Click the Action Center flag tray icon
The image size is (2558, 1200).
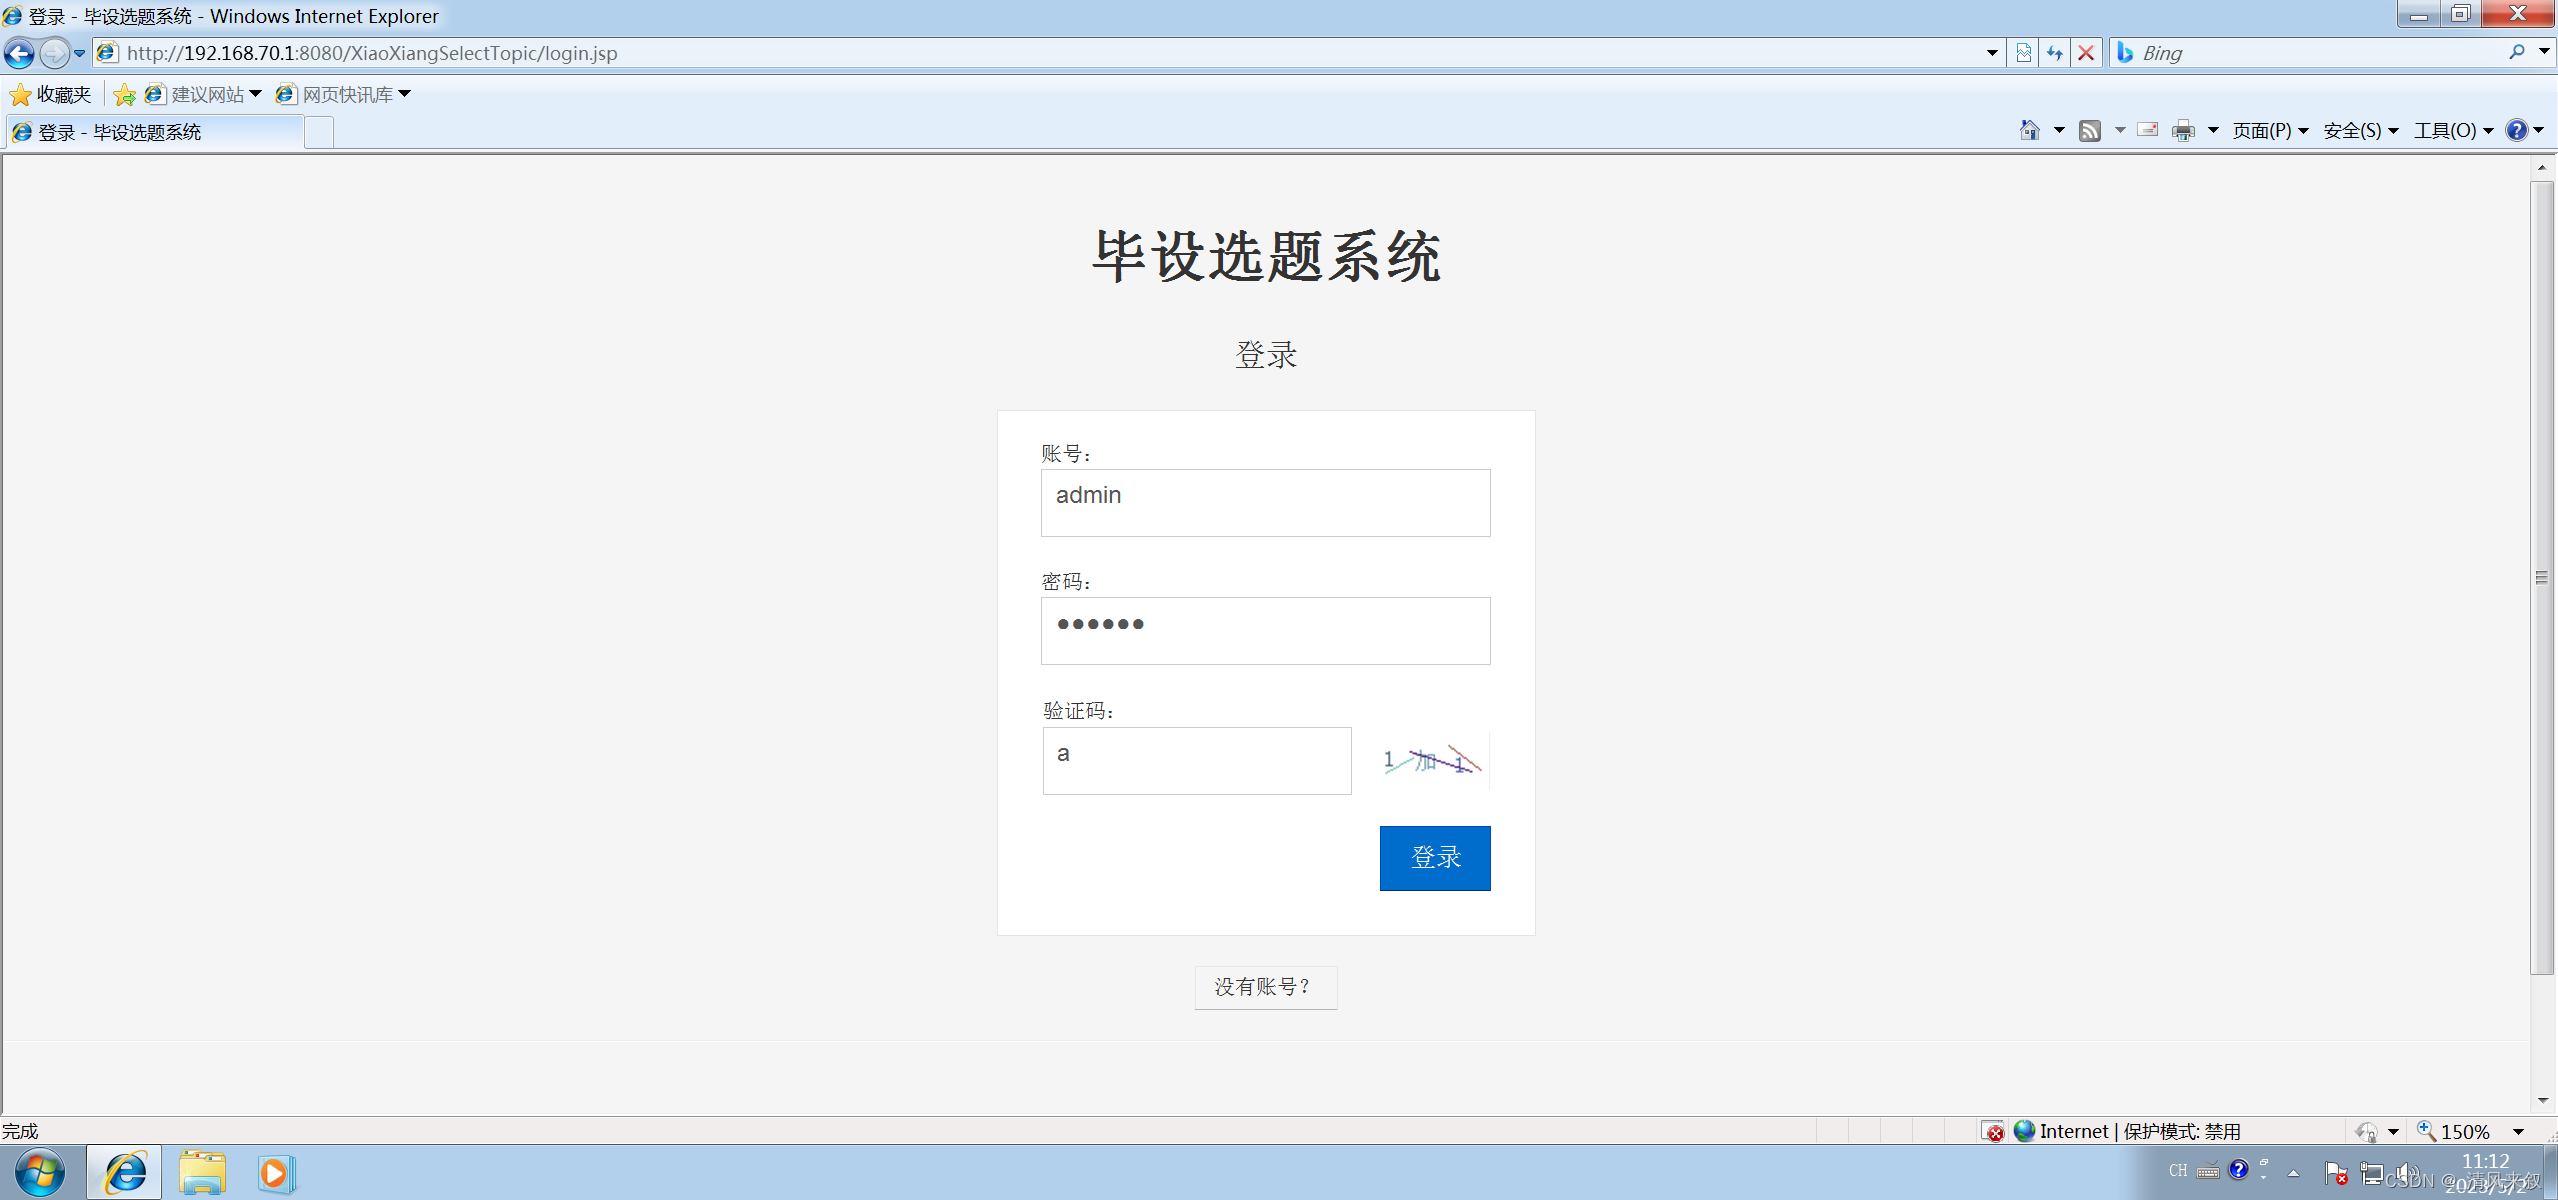click(2336, 1173)
